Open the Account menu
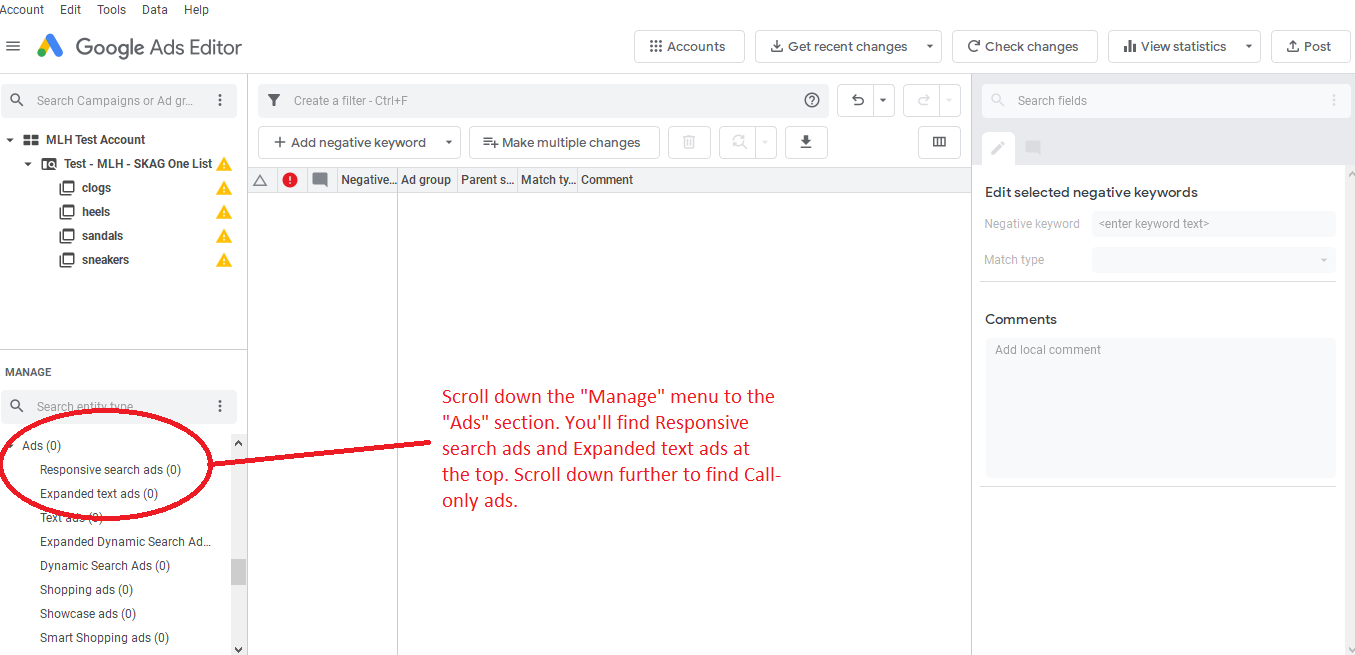 click(22, 9)
